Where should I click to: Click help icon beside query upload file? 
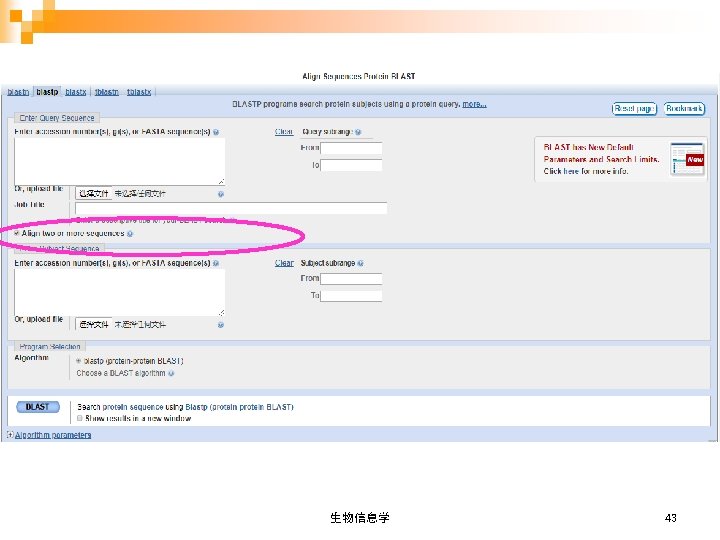(221, 194)
